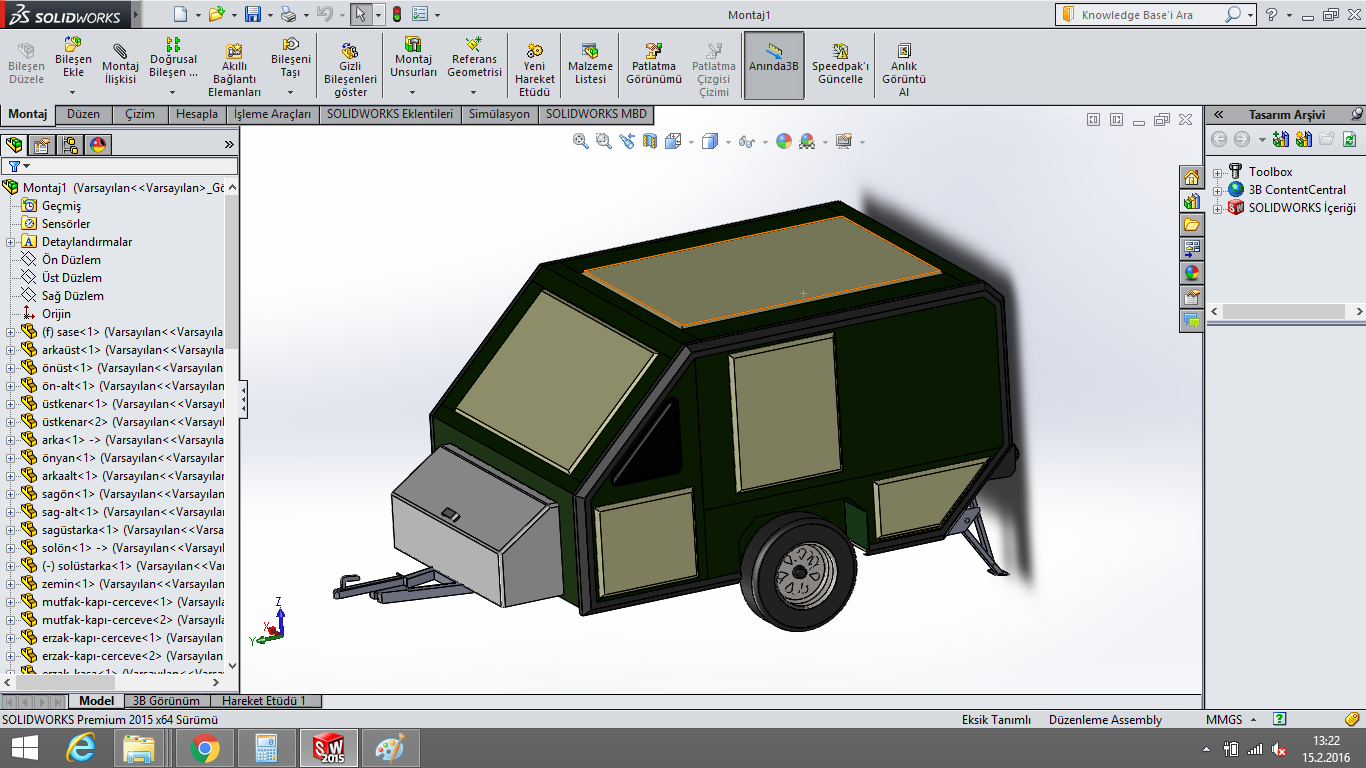Pin the Tasarım Arşivi task pane
Image resolution: width=1366 pixels, height=768 pixels.
[x=1356, y=115]
